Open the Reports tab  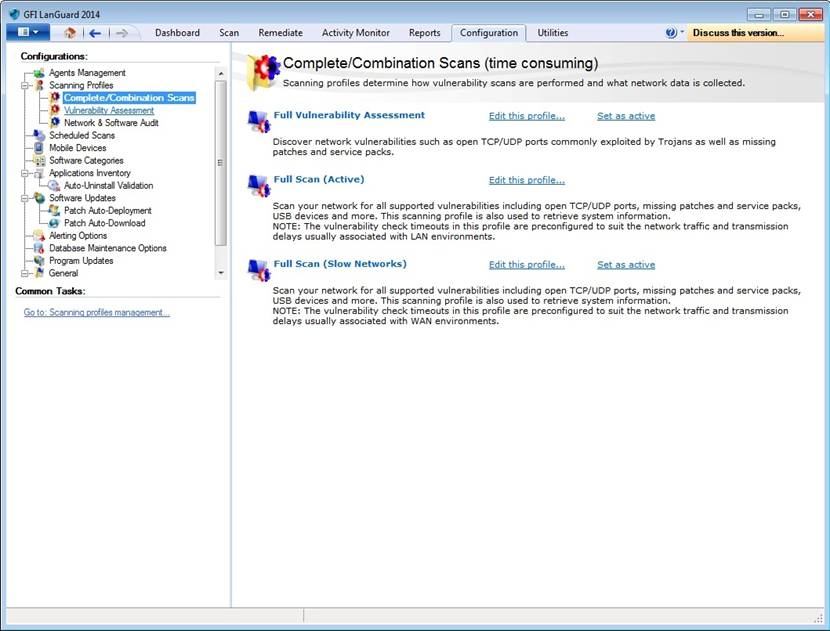[425, 33]
